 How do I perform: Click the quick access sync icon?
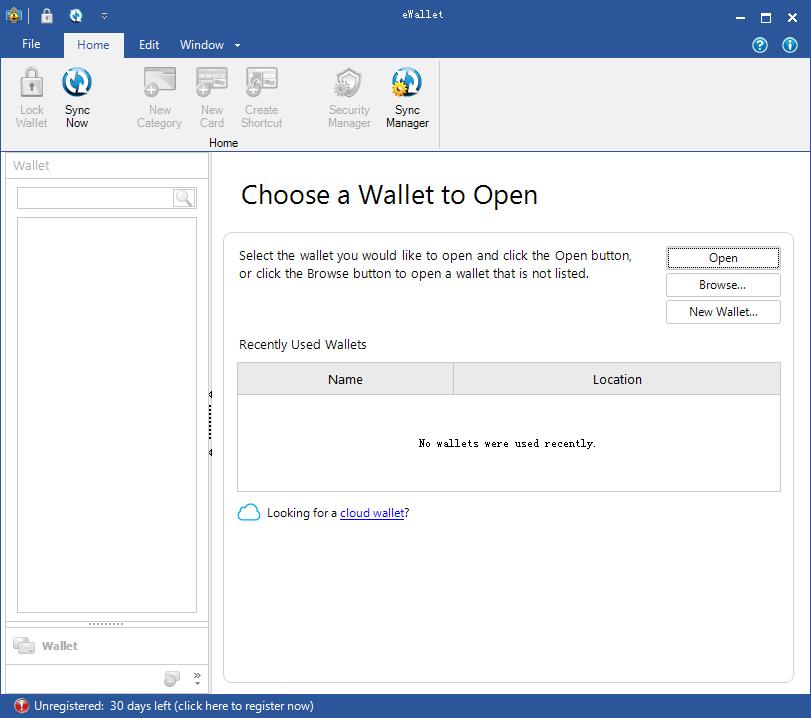(77, 16)
